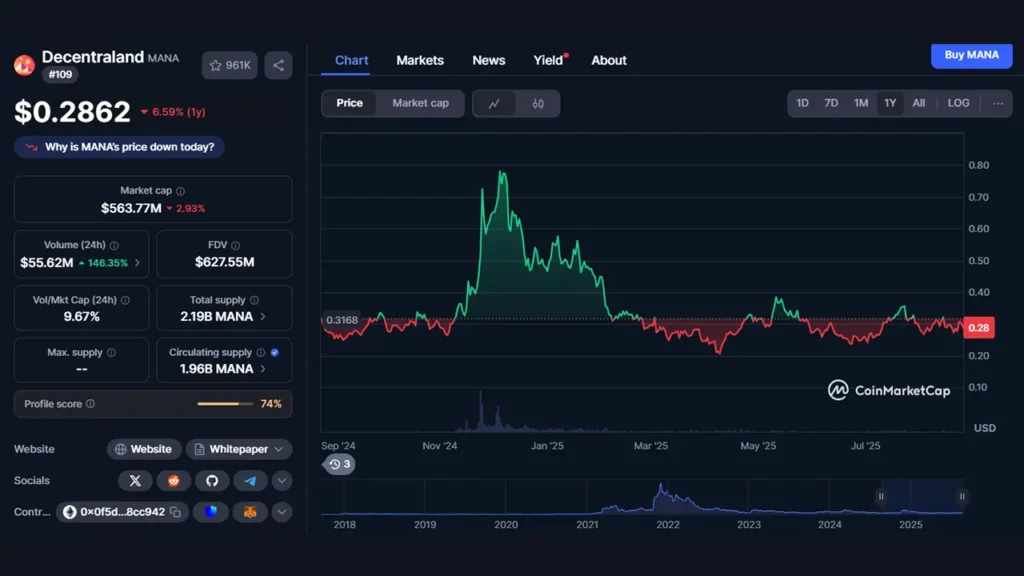Click the shield wallet icon beside contract

[x=211, y=512]
